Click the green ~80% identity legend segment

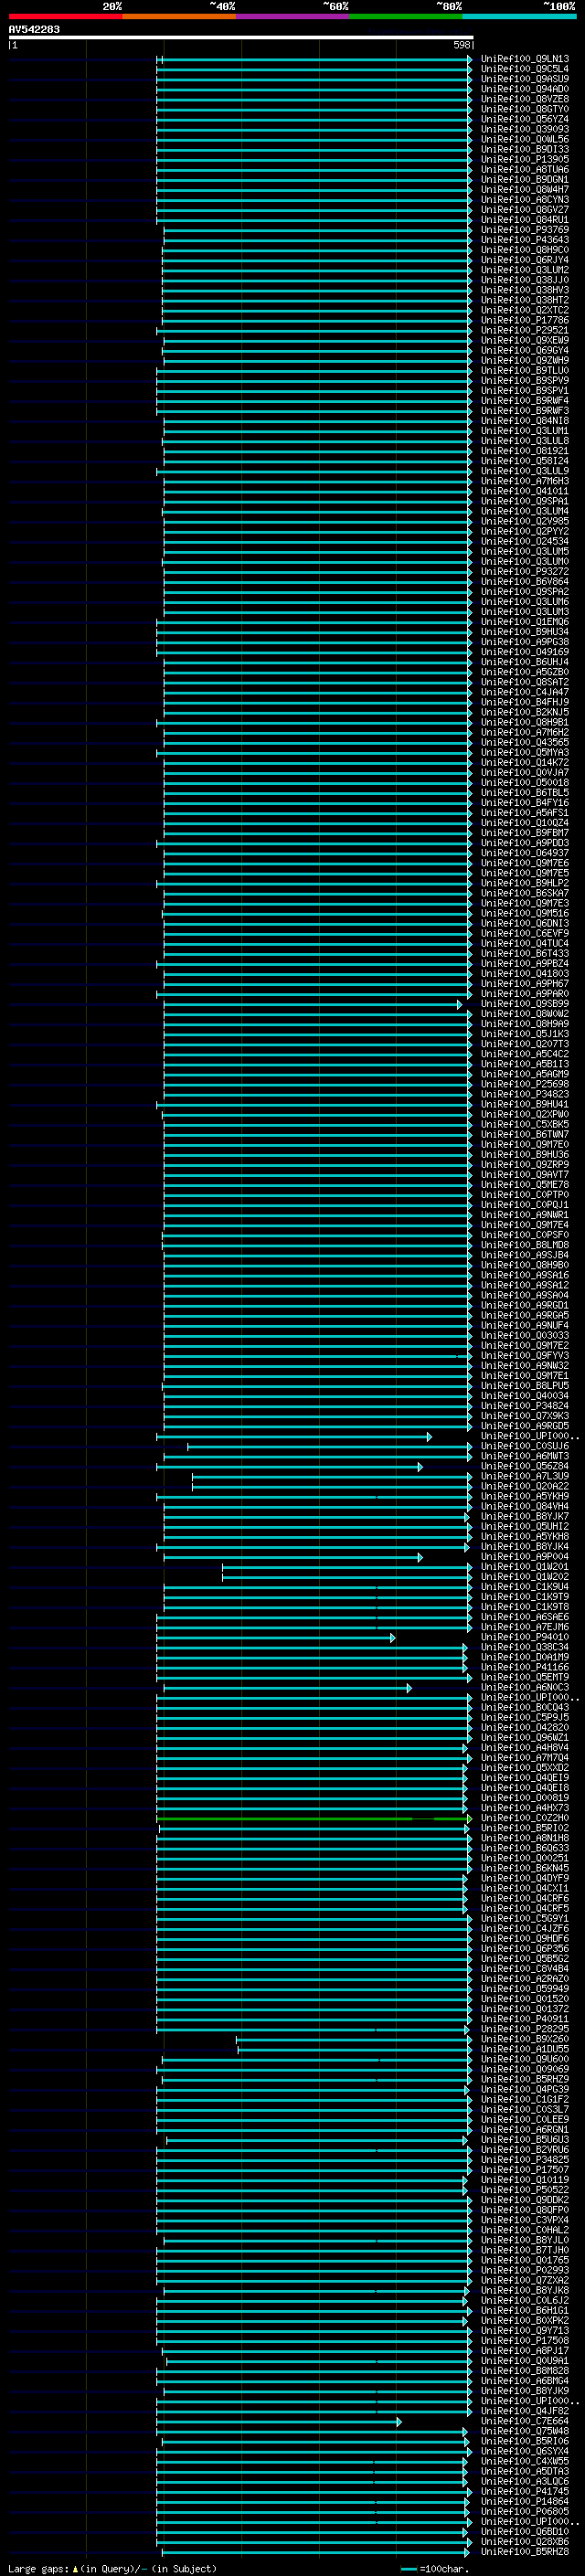click(406, 16)
